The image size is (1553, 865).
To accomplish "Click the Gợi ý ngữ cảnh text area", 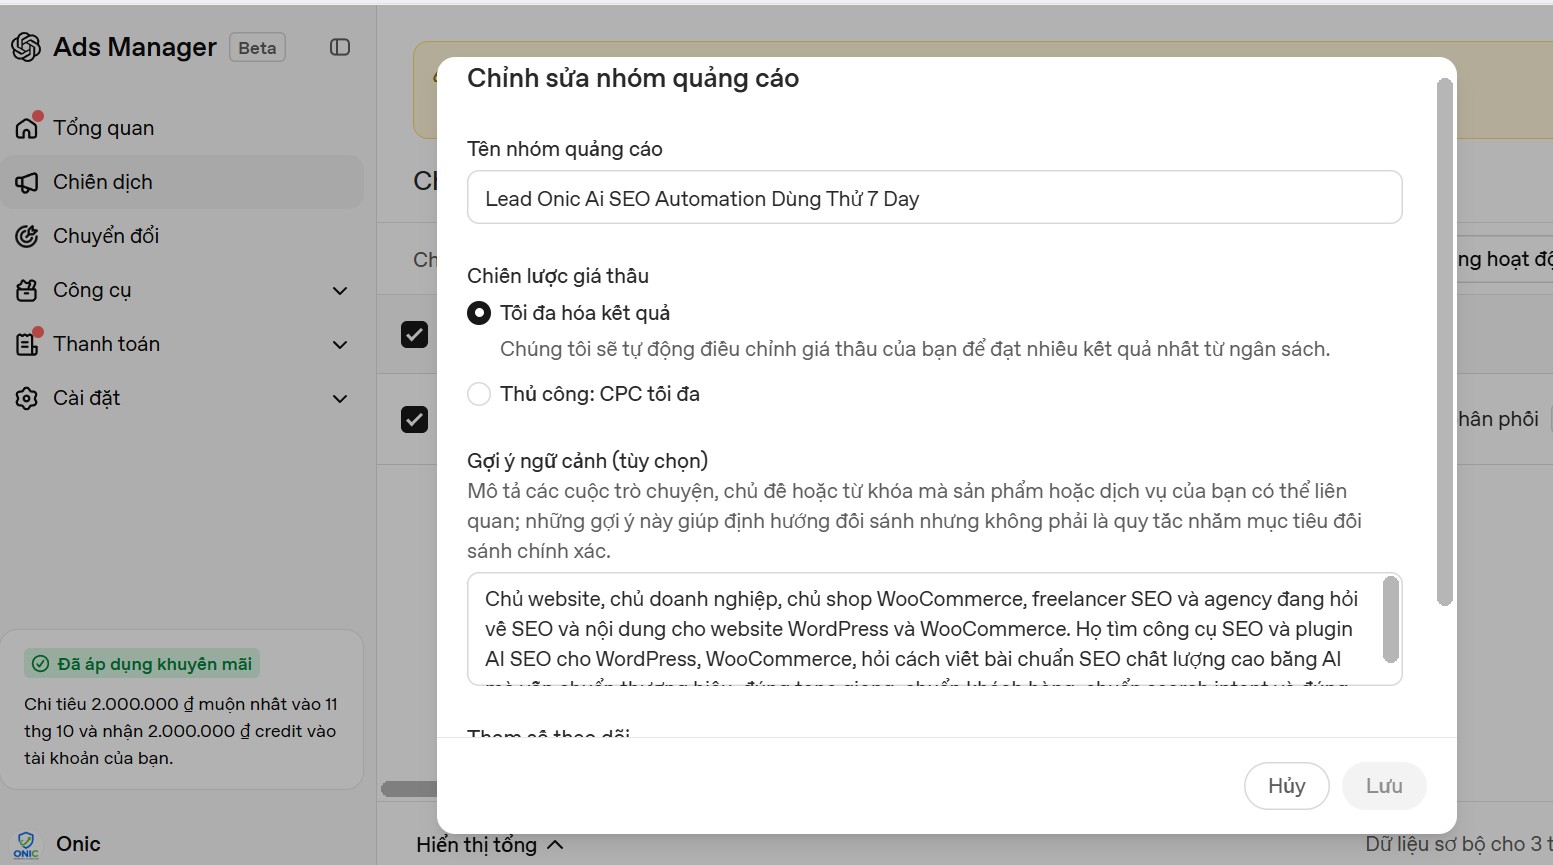I will click(934, 629).
